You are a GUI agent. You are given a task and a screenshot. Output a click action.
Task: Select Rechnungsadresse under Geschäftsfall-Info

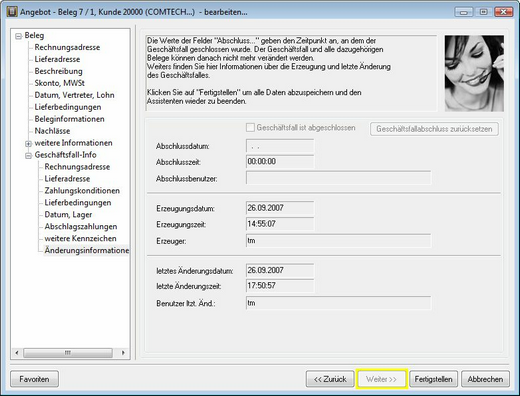click(77, 167)
